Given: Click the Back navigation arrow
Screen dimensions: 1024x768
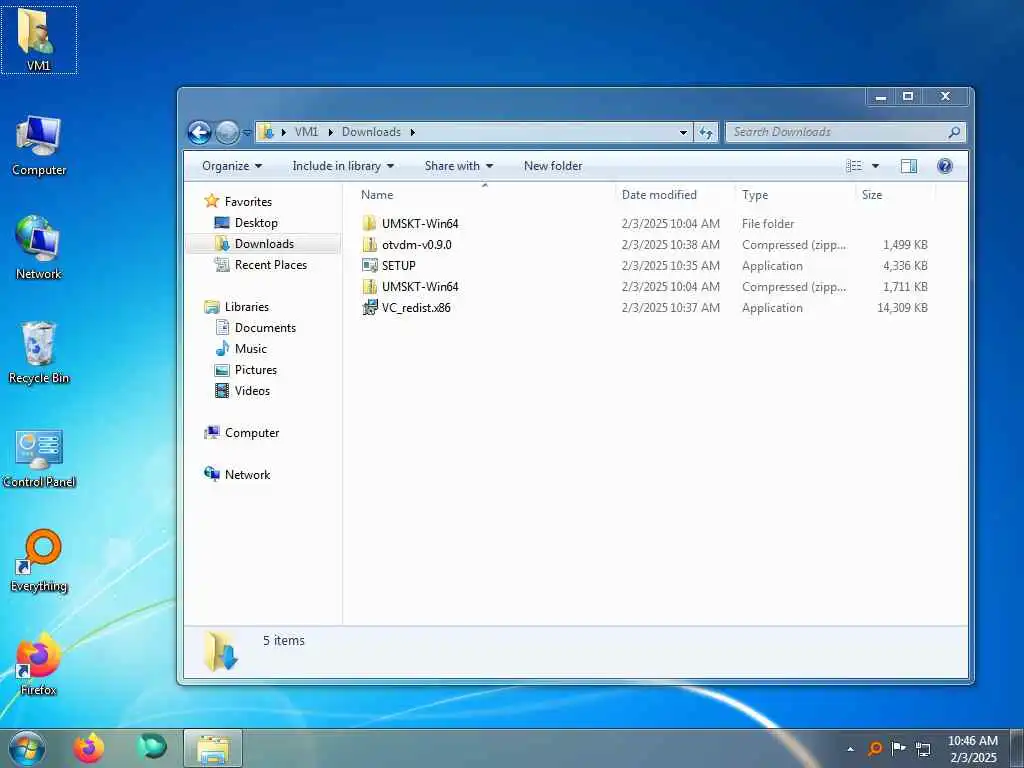Looking at the screenshot, I should tap(200, 133).
